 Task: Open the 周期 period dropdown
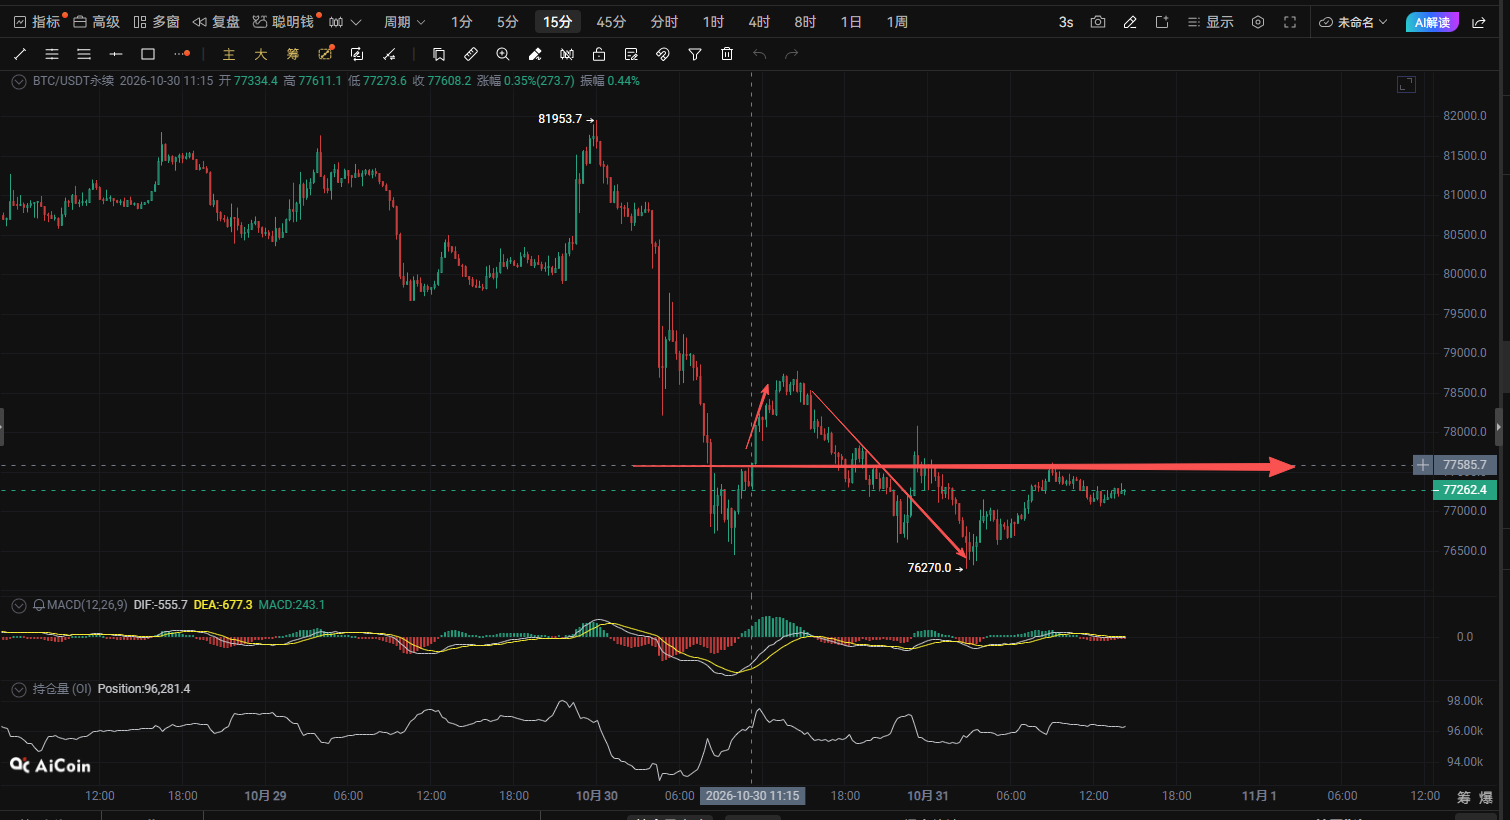click(x=405, y=22)
